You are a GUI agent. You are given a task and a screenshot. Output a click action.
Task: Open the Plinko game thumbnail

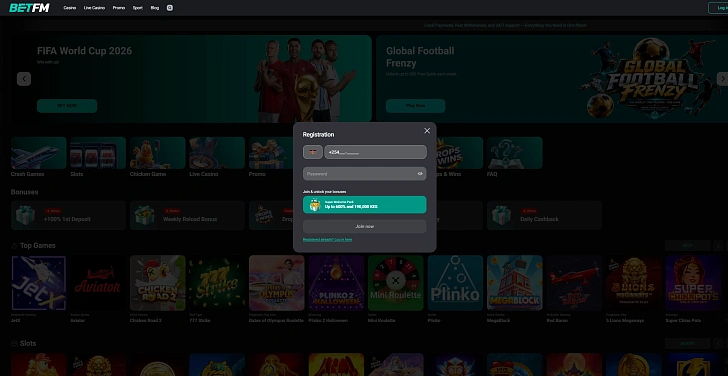[x=455, y=283]
